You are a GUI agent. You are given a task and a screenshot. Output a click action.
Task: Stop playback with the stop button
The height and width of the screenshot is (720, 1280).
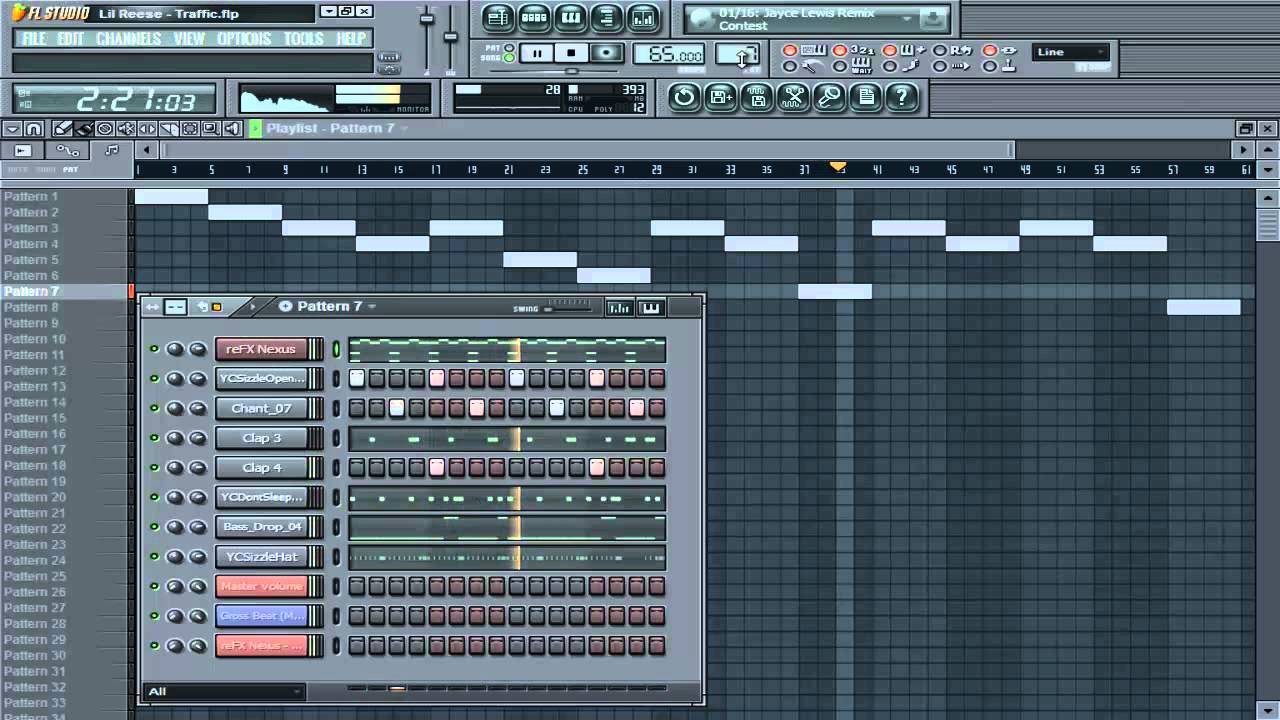571,53
